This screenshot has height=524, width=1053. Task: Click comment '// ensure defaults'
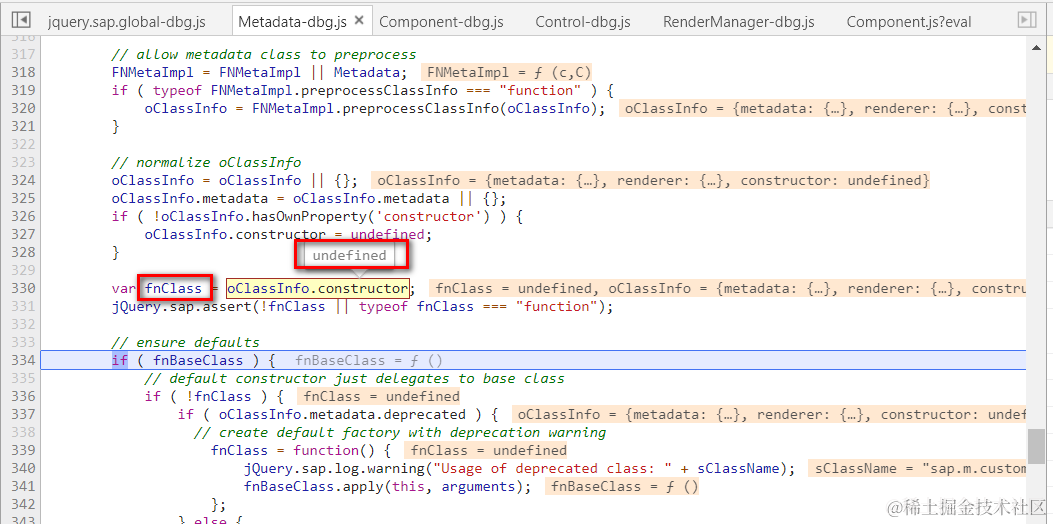point(185,343)
